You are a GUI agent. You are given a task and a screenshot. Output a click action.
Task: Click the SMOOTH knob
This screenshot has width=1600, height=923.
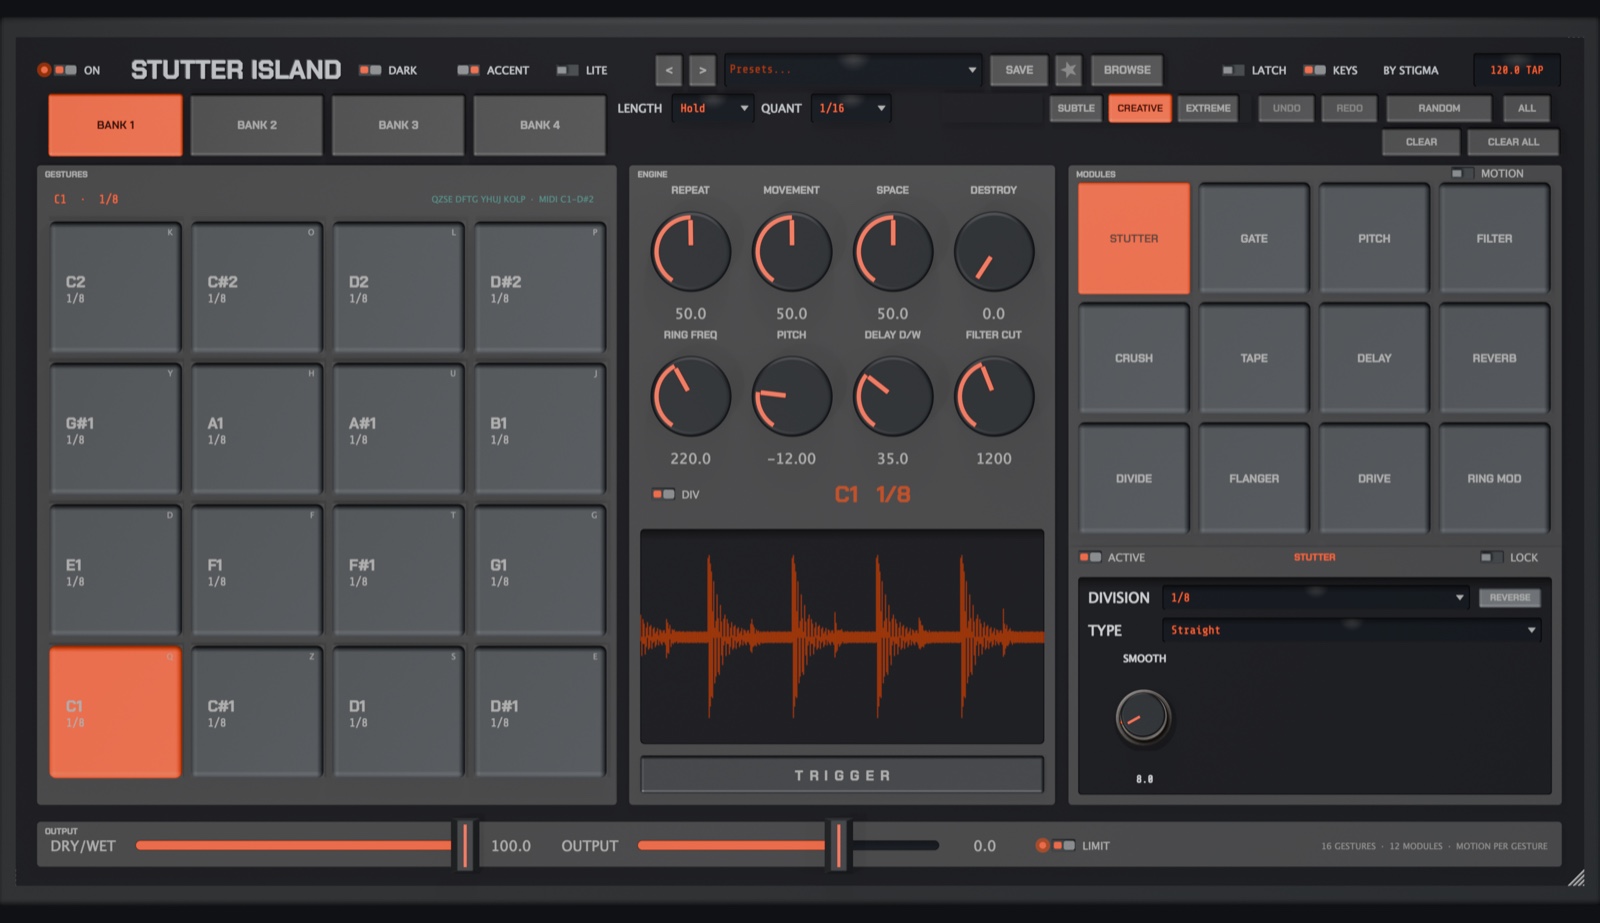click(x=1143, y=717)
